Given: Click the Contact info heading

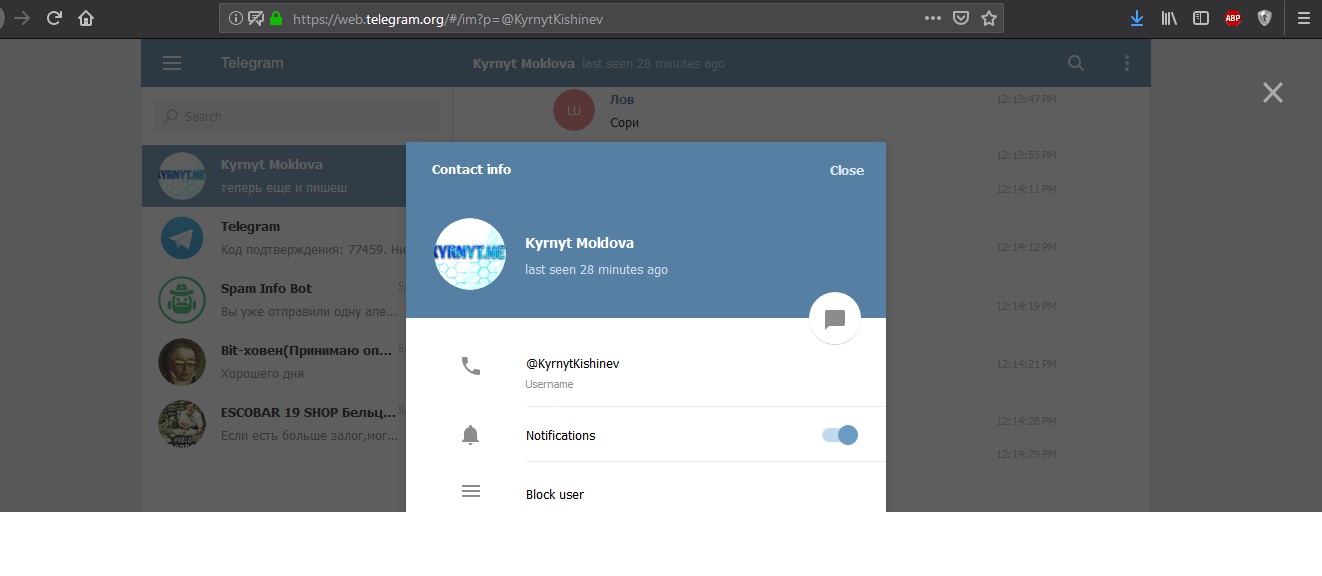Looking at the screenshot, I should (471, 170).
